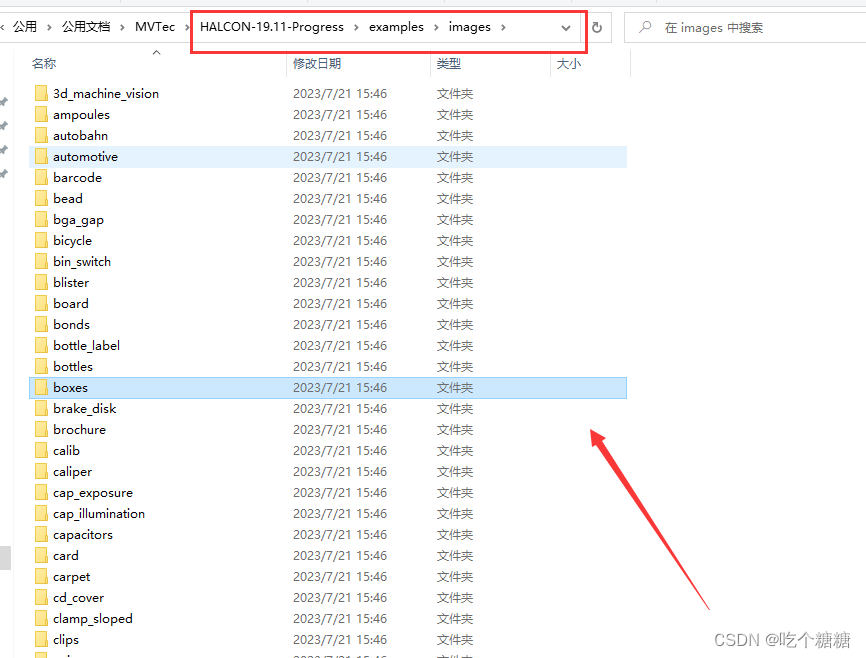The width and height of the screenshot is (866, 658).
Task: Open the 3d_machine_vision folder icon
Action: point(40,93)
